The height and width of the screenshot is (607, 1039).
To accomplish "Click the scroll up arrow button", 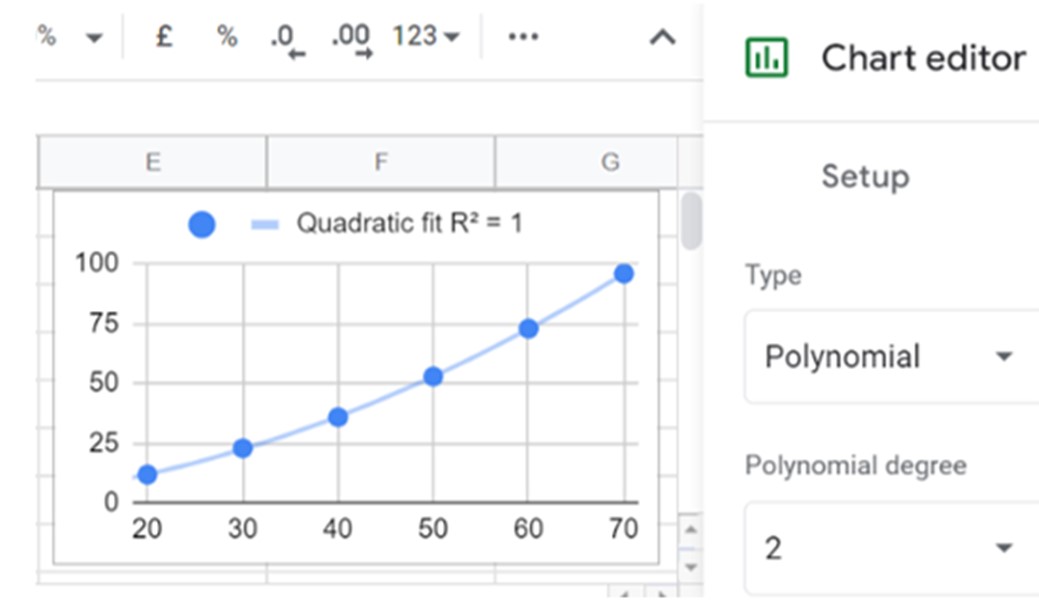I will [690, 529].
